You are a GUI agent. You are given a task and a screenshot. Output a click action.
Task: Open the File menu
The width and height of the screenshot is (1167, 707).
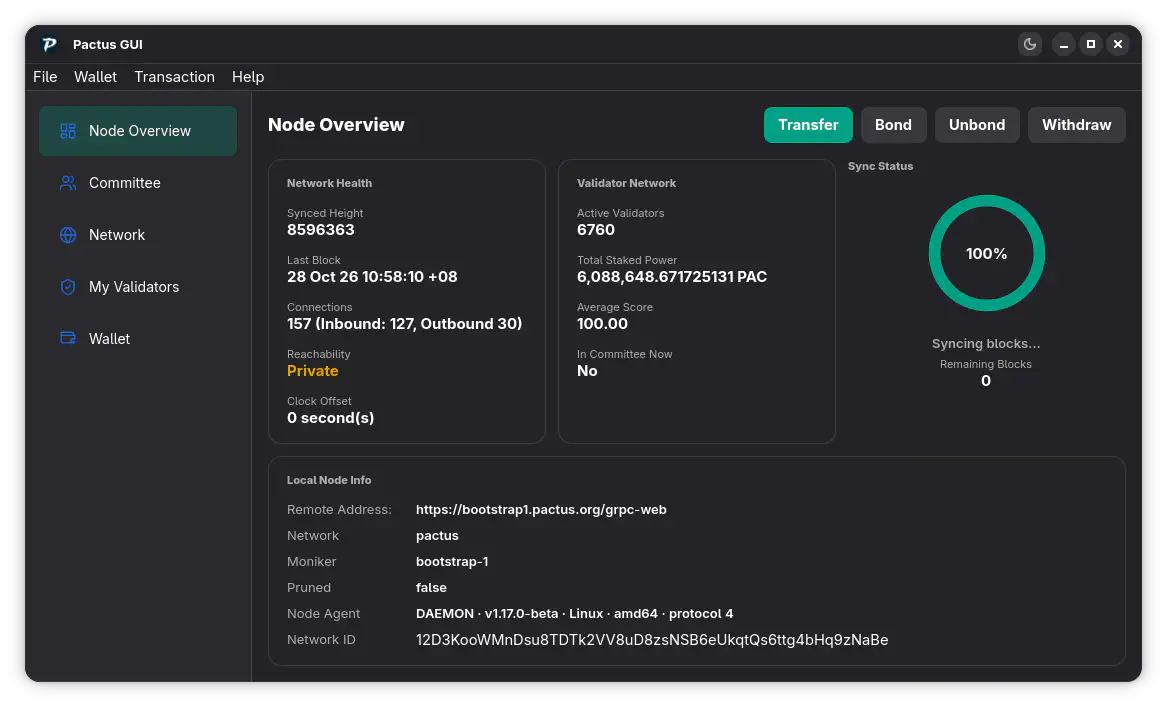coord(45,77)
